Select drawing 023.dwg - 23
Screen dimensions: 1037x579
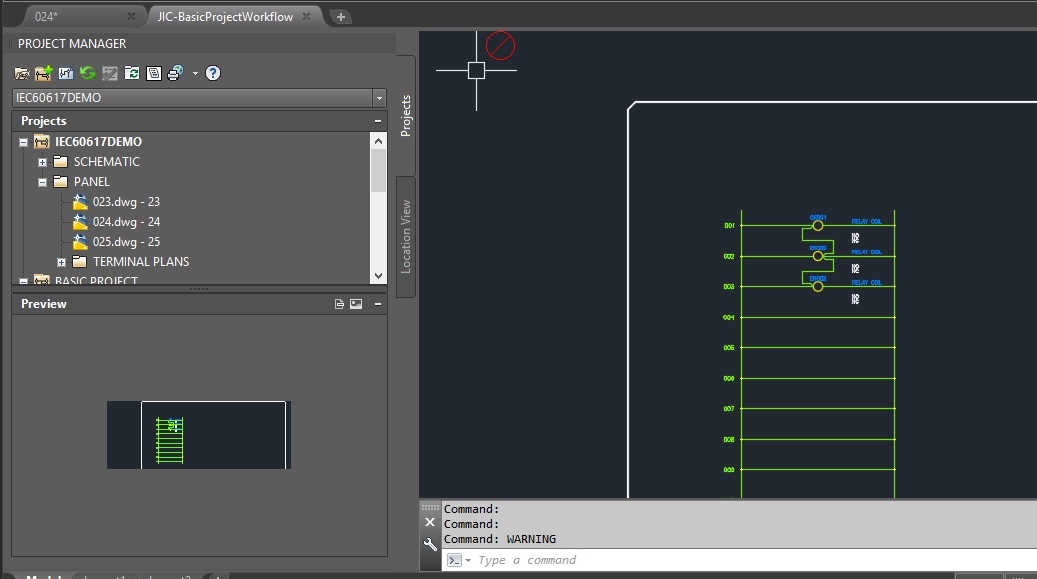click(x=126, y=202)
